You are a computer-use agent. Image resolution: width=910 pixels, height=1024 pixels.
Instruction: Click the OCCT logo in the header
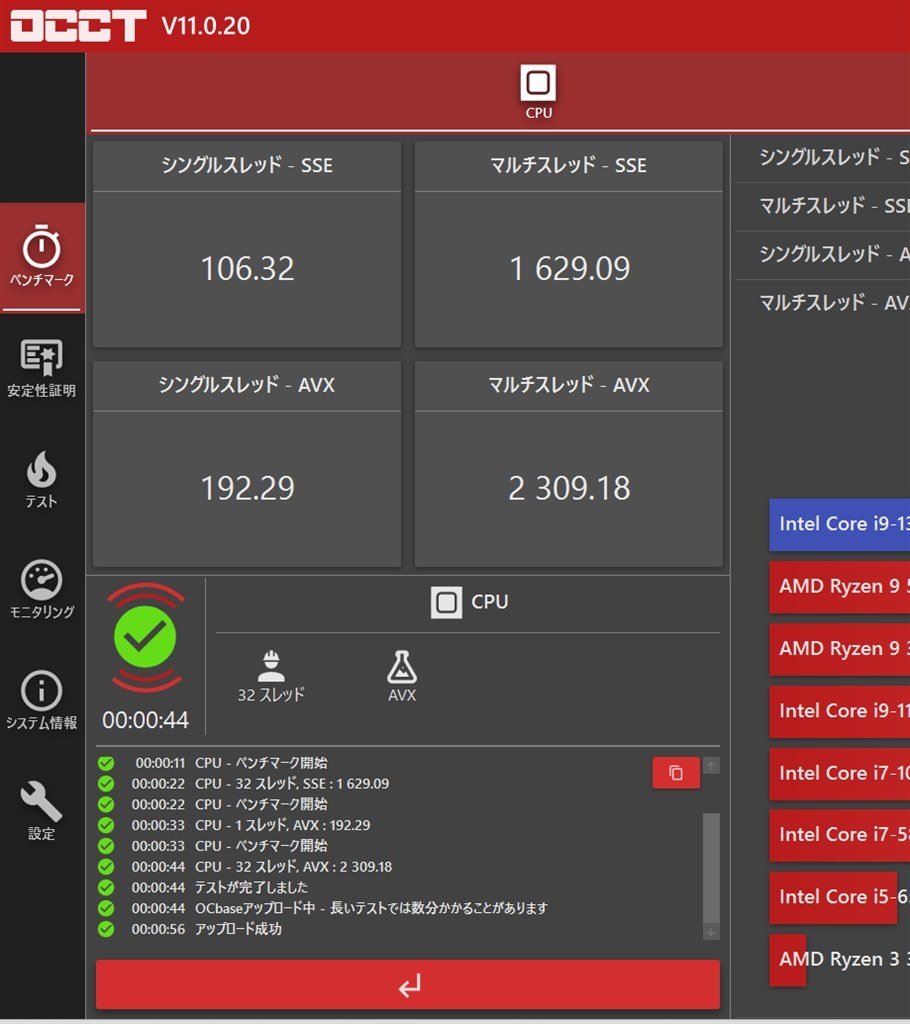pyautogui.click(x=78, y=26)
